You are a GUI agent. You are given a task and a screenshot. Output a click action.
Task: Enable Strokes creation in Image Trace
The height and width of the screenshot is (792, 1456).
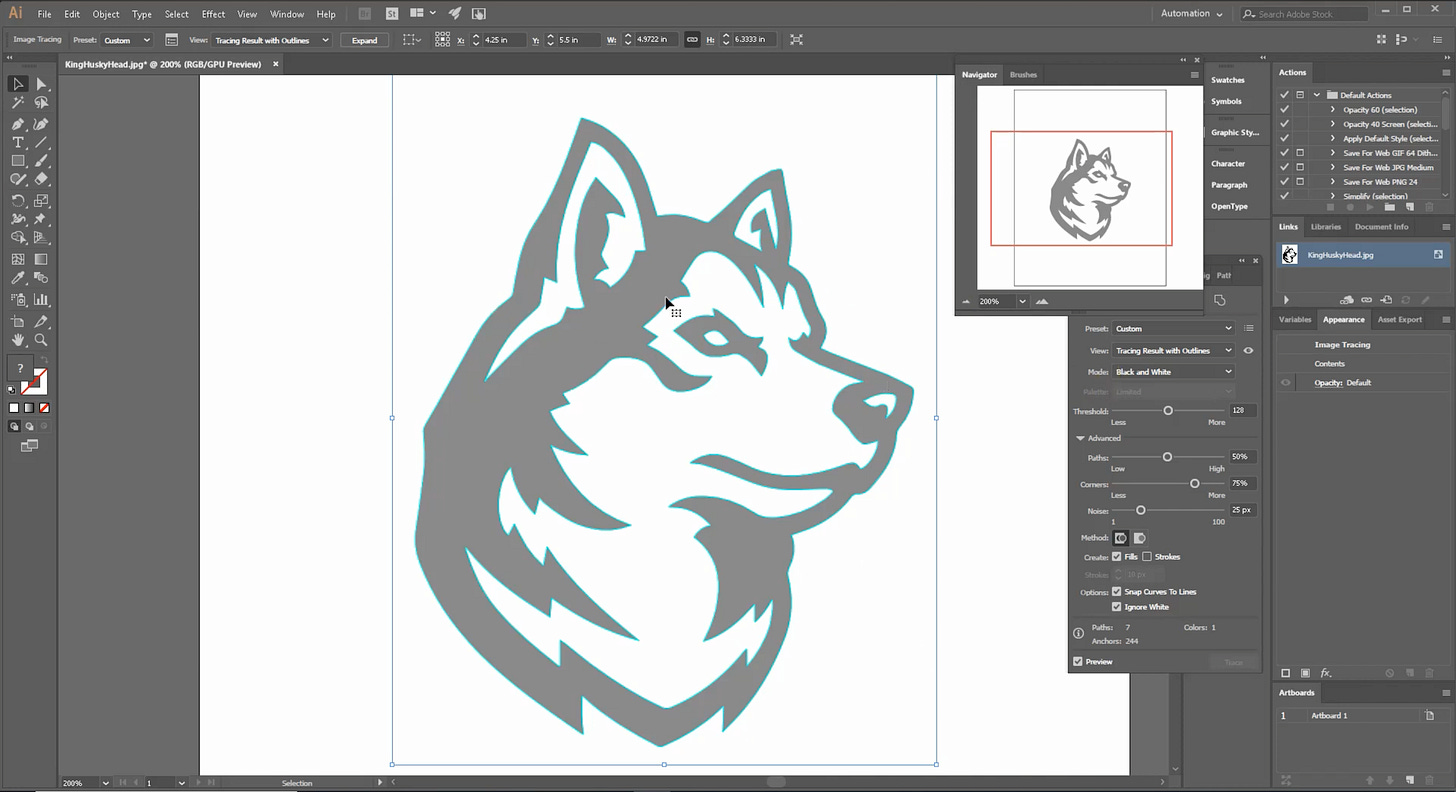[1146, 556]
